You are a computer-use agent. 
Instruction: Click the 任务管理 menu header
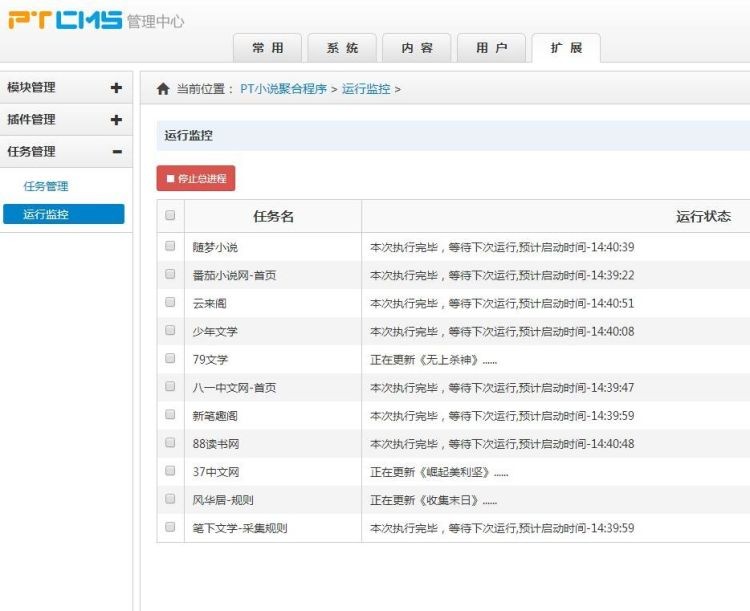coord(66,152)
